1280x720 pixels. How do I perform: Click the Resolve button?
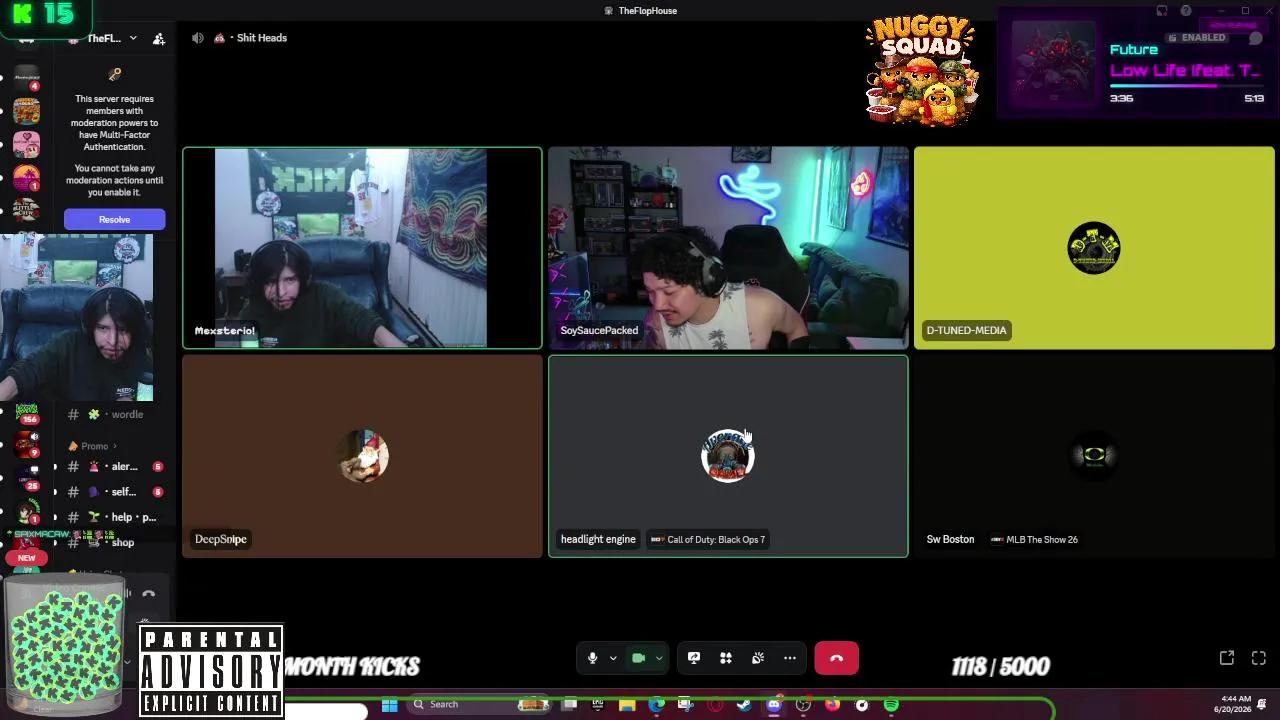click(x=114, y=219)
